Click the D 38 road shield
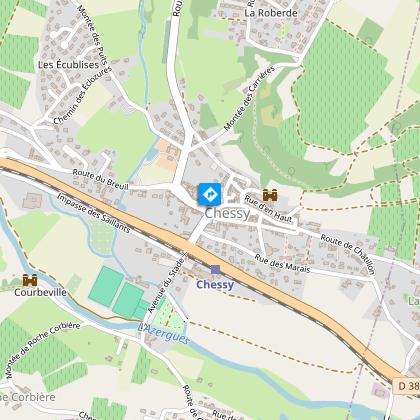This screenshot has height=420, width=420. (x=406, y=386)
